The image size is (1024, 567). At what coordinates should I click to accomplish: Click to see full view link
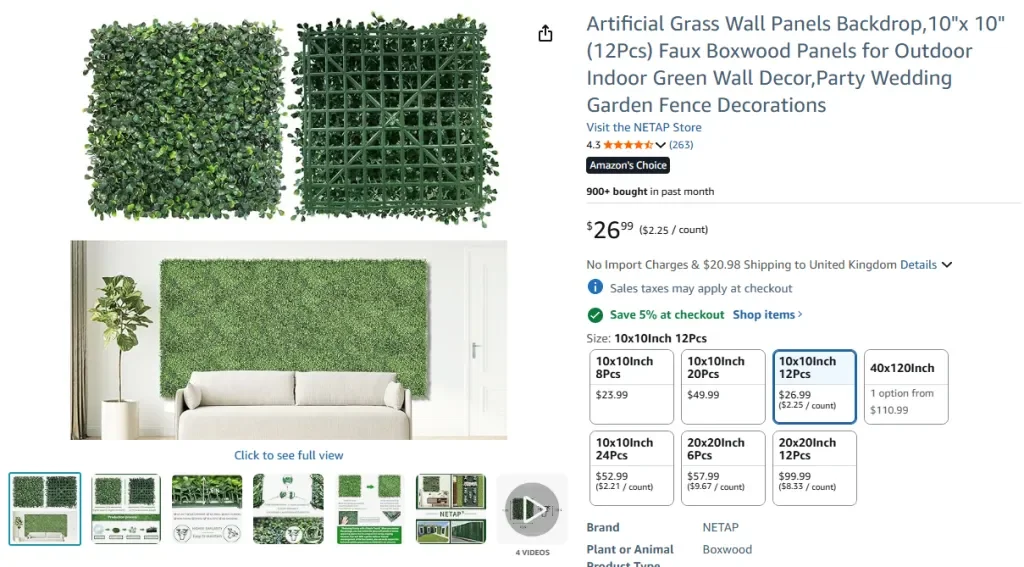click(x=288, y=455)
